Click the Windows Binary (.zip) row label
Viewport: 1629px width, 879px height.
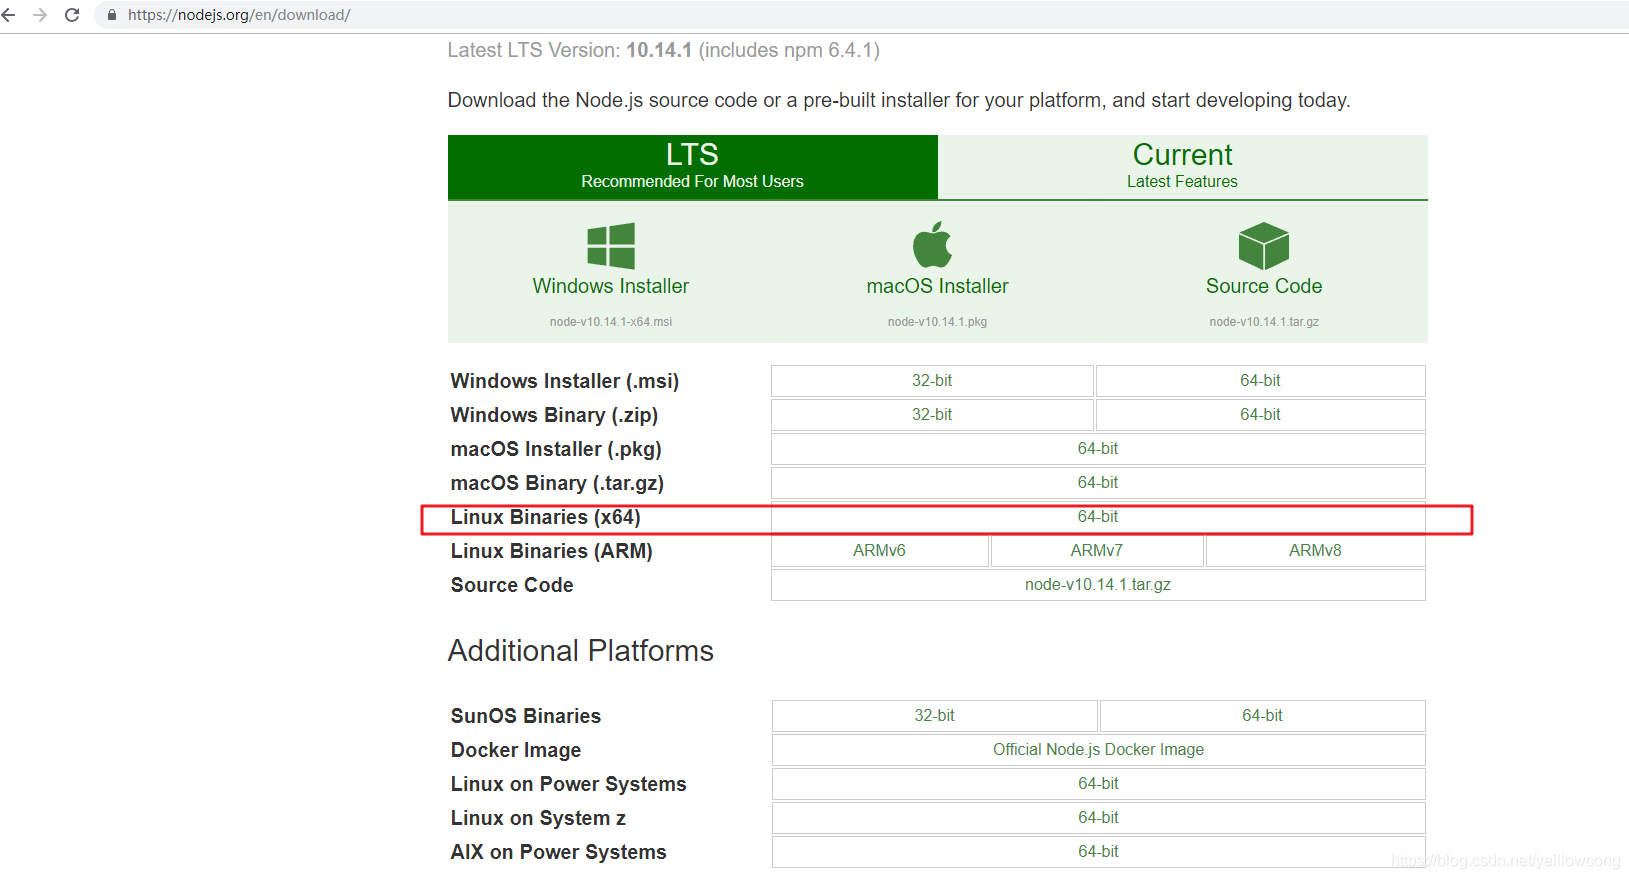(x=554, y=415)
